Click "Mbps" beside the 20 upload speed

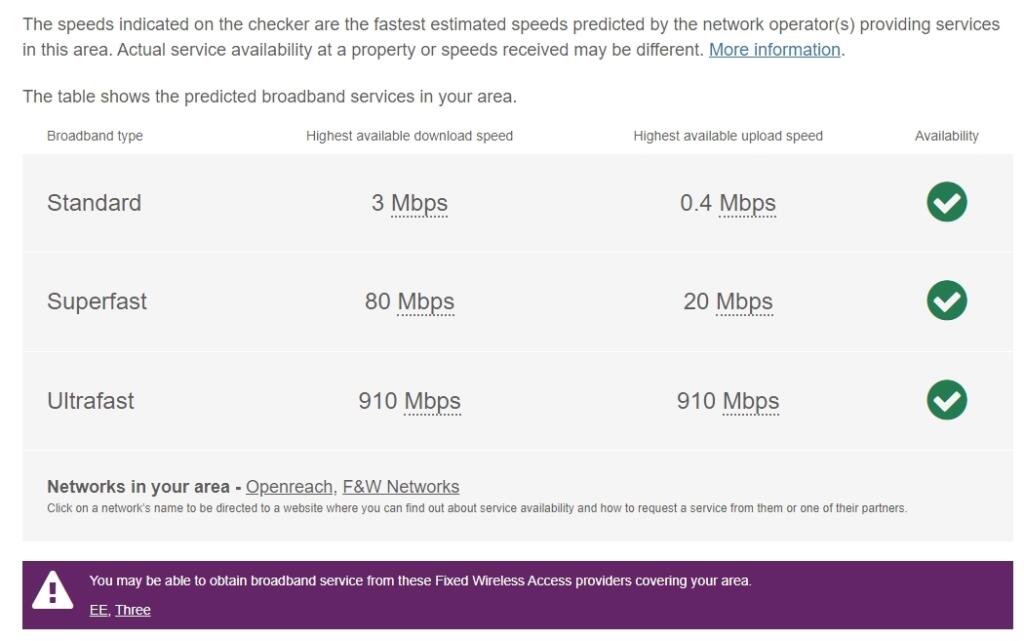pyautogui.click(x=744, y=301)
